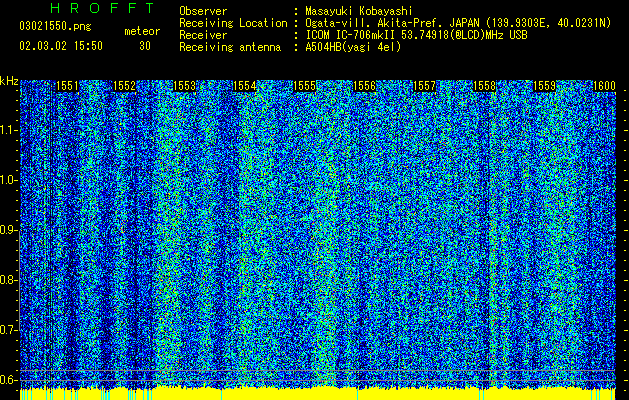629x400 pixels.
Task: Click the HROFFT title text
Action: click(x=102, y=8)
